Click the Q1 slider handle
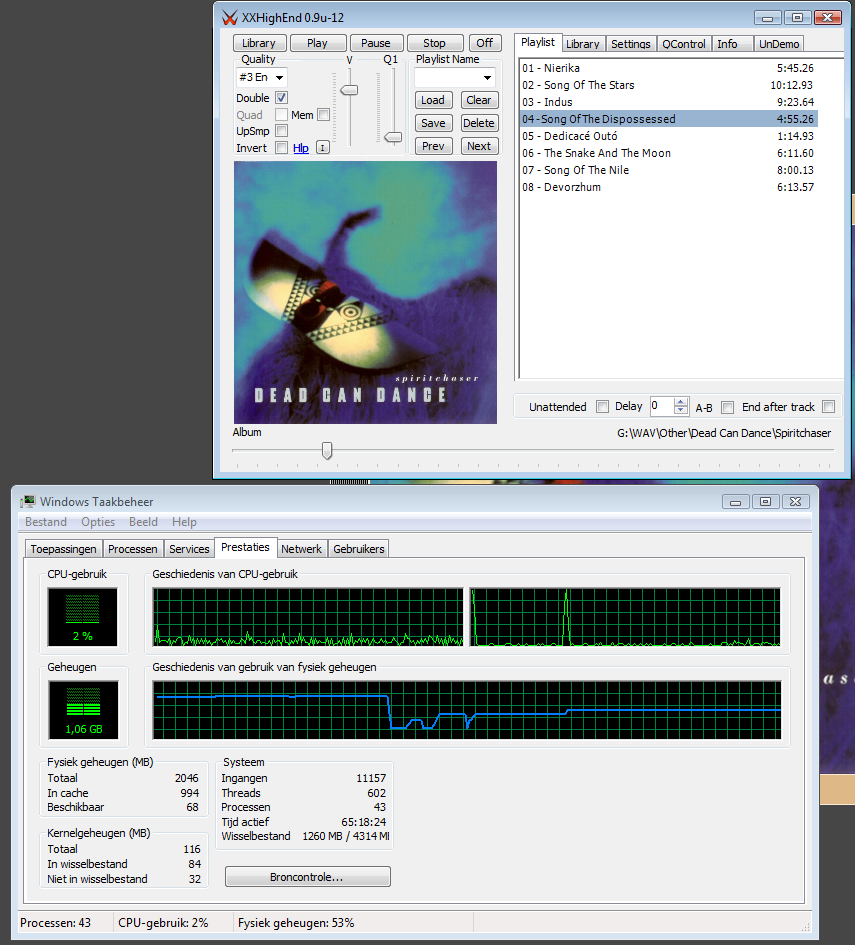 (x=393, y=137)
